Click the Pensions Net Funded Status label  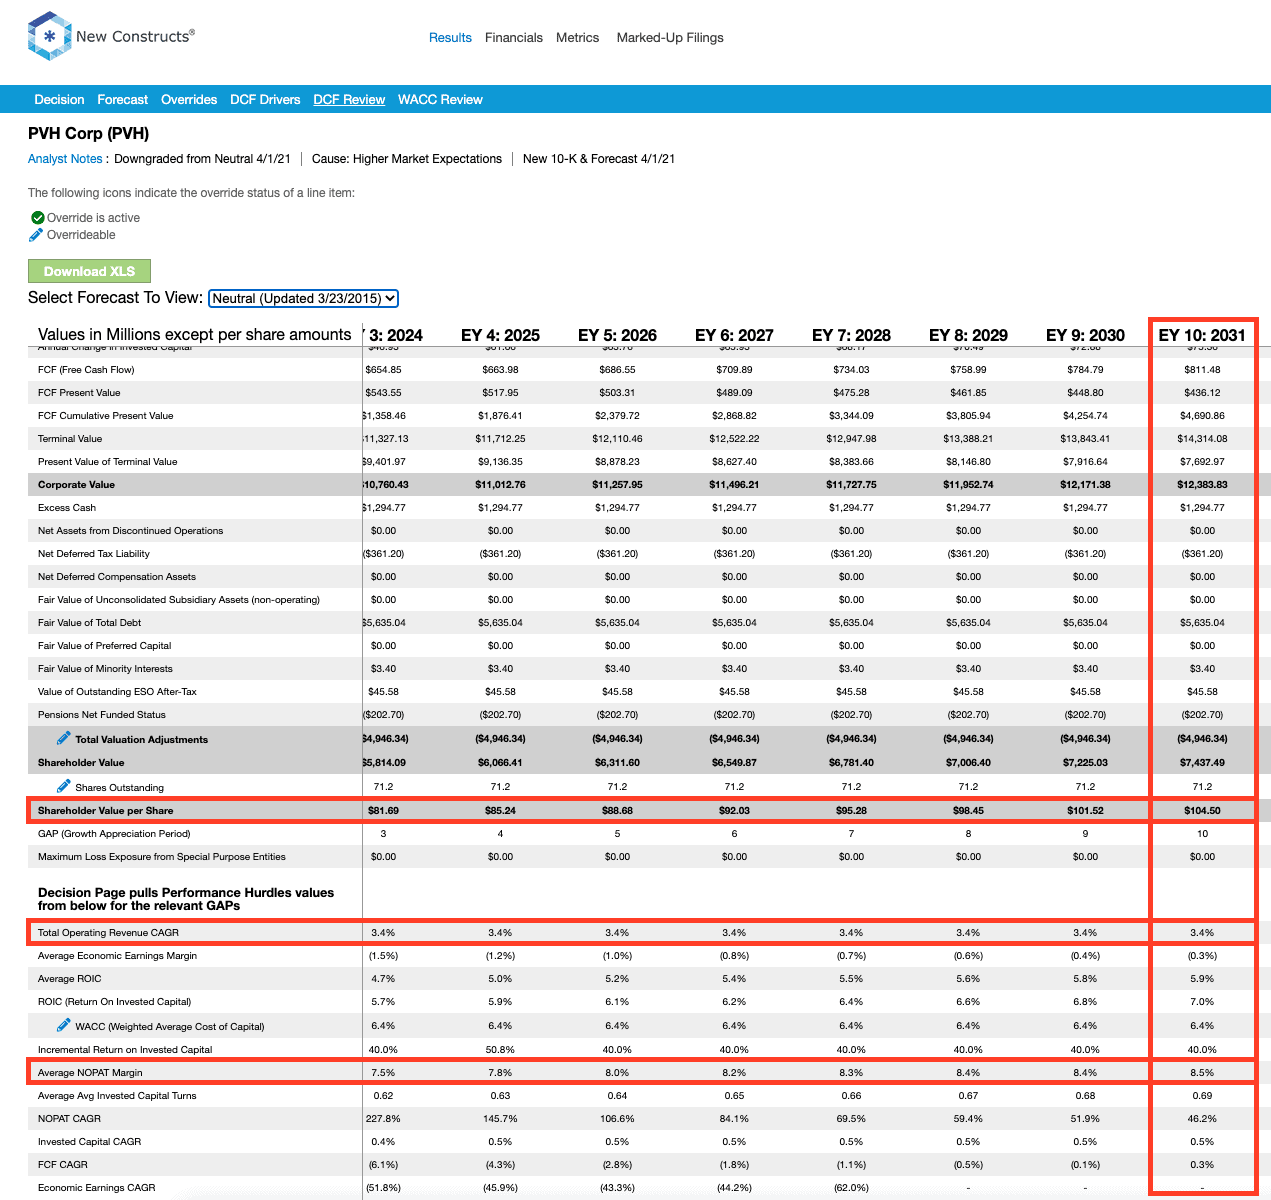click(x=102, y=715)
